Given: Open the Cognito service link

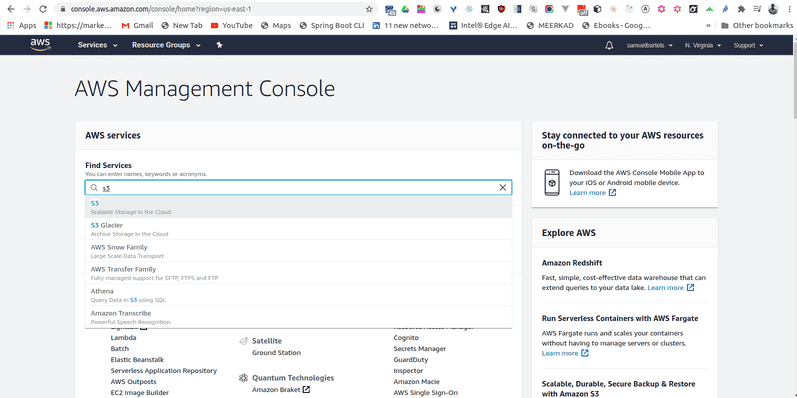Looking at the screenshot, I should pos(406,338).
